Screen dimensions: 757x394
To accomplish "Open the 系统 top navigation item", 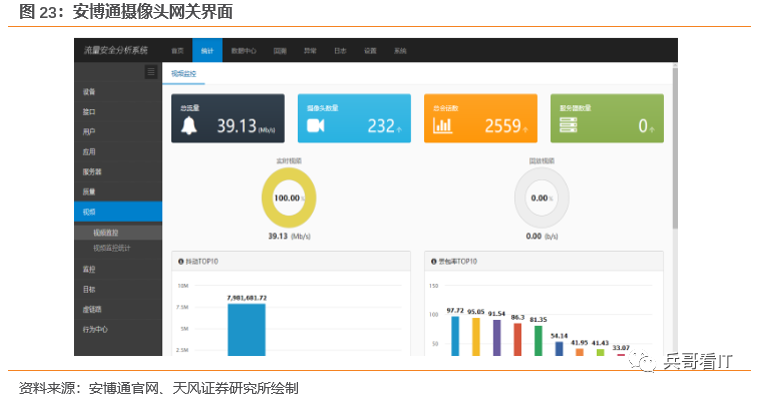I will [400, 51].
